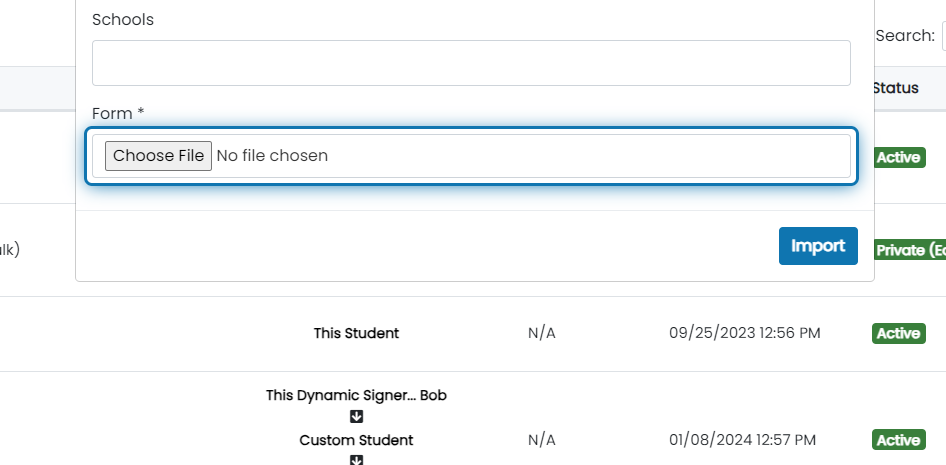The width and height of the screenshot is (946, 465).
Task: Click the 09/25/2023 12:56 PM date cell
Action: [744, 333]
